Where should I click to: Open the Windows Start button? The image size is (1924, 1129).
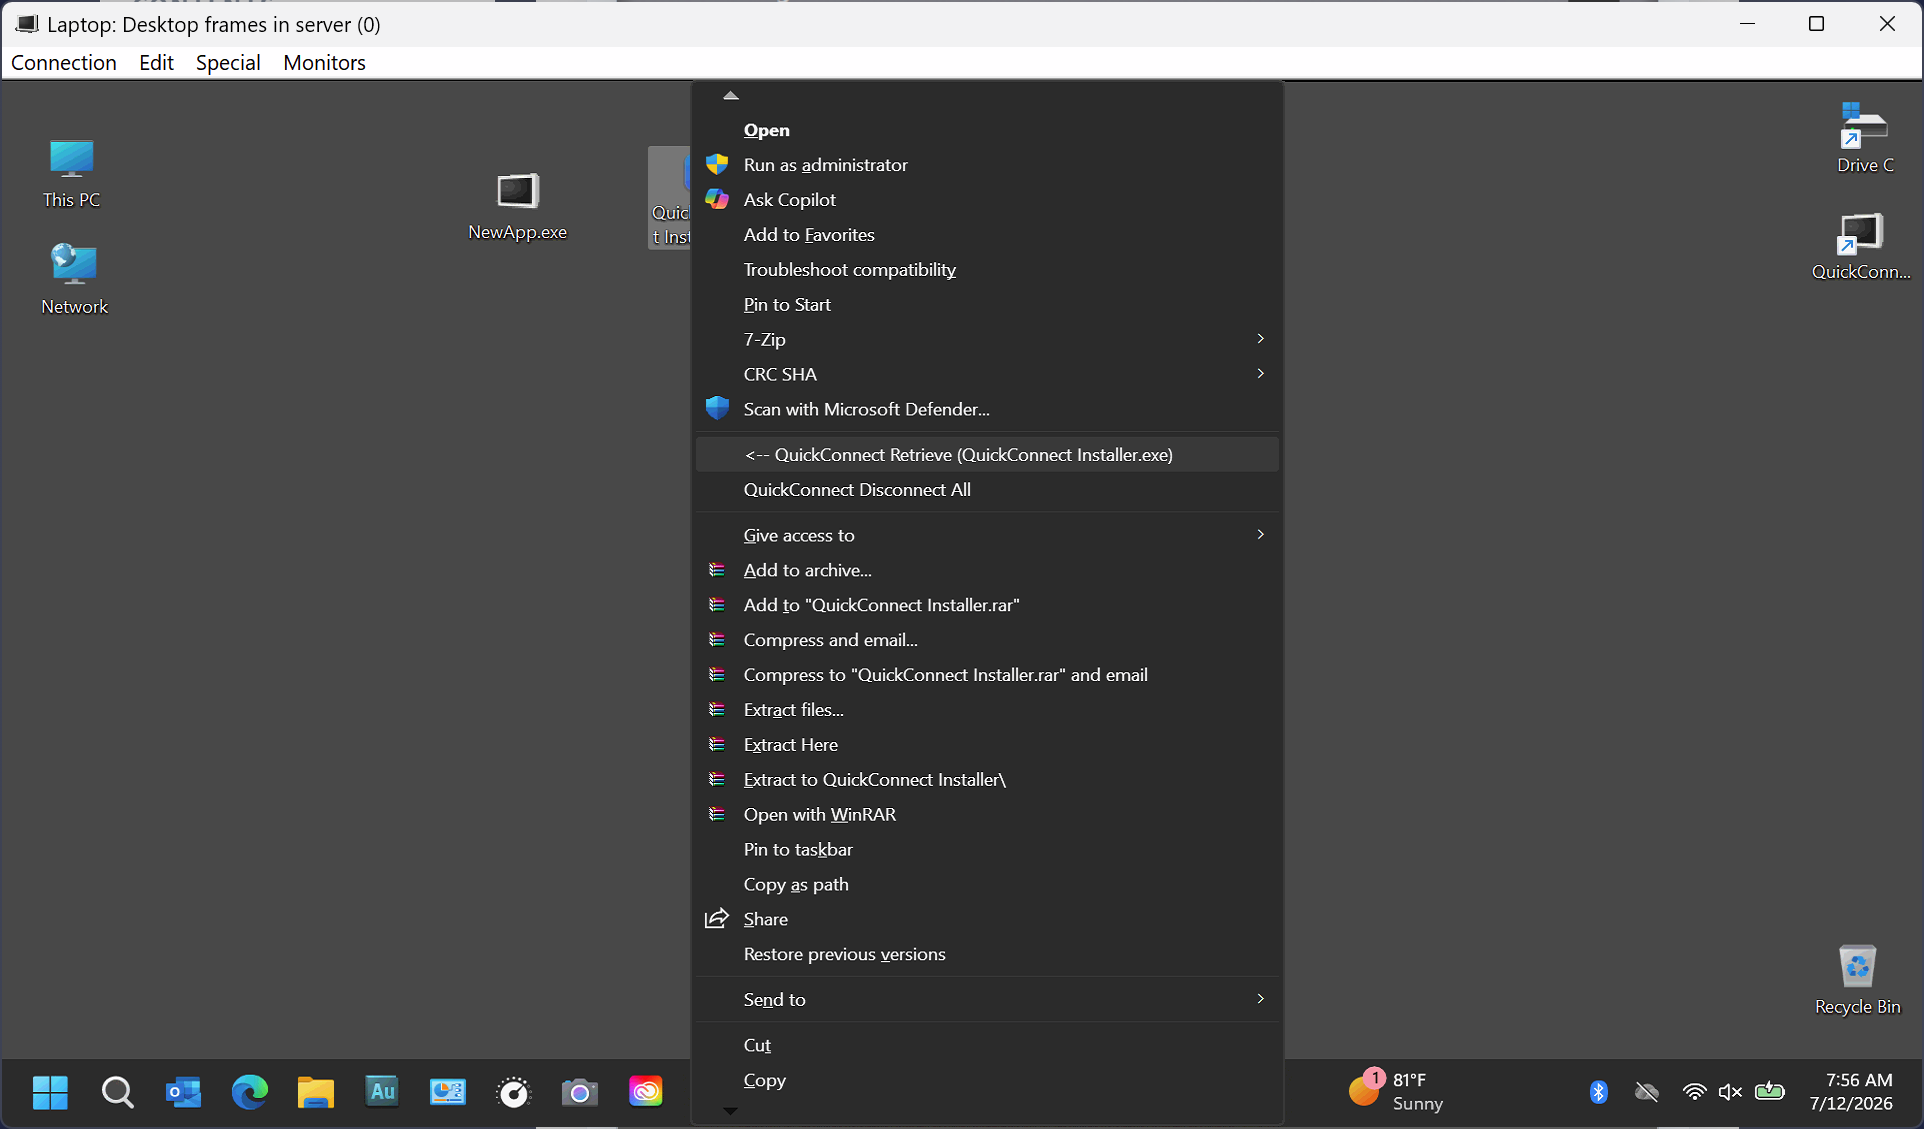point(50,1092)
